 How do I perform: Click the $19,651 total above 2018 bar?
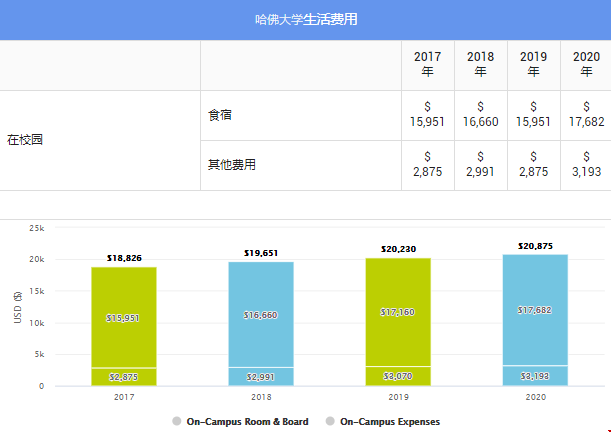pyautogui.click(x=261, y=253)
